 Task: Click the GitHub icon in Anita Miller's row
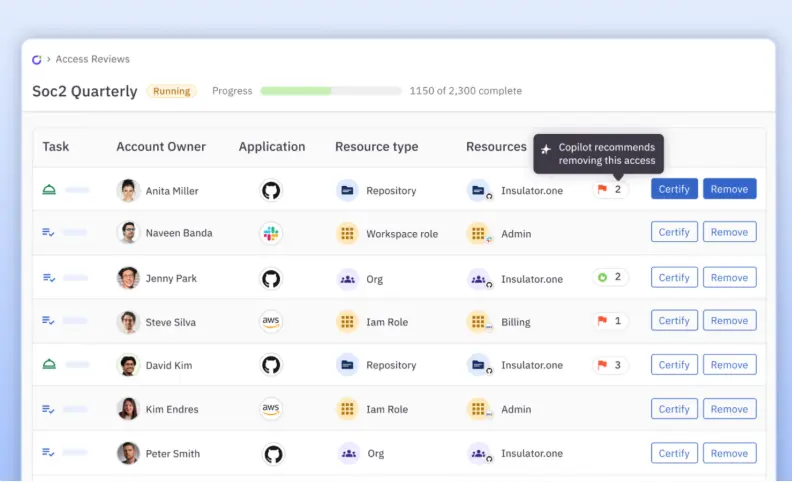click(x=271, y=190)
